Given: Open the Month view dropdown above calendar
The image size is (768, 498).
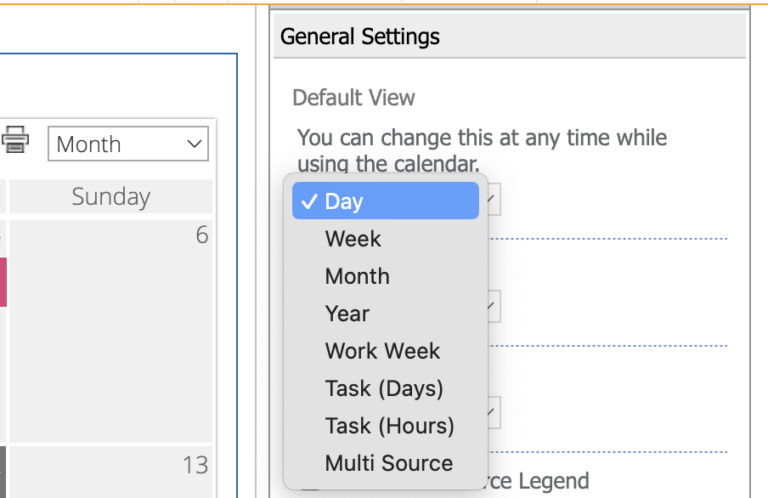Looking at the screenshot, I should [x=128, y=144].
